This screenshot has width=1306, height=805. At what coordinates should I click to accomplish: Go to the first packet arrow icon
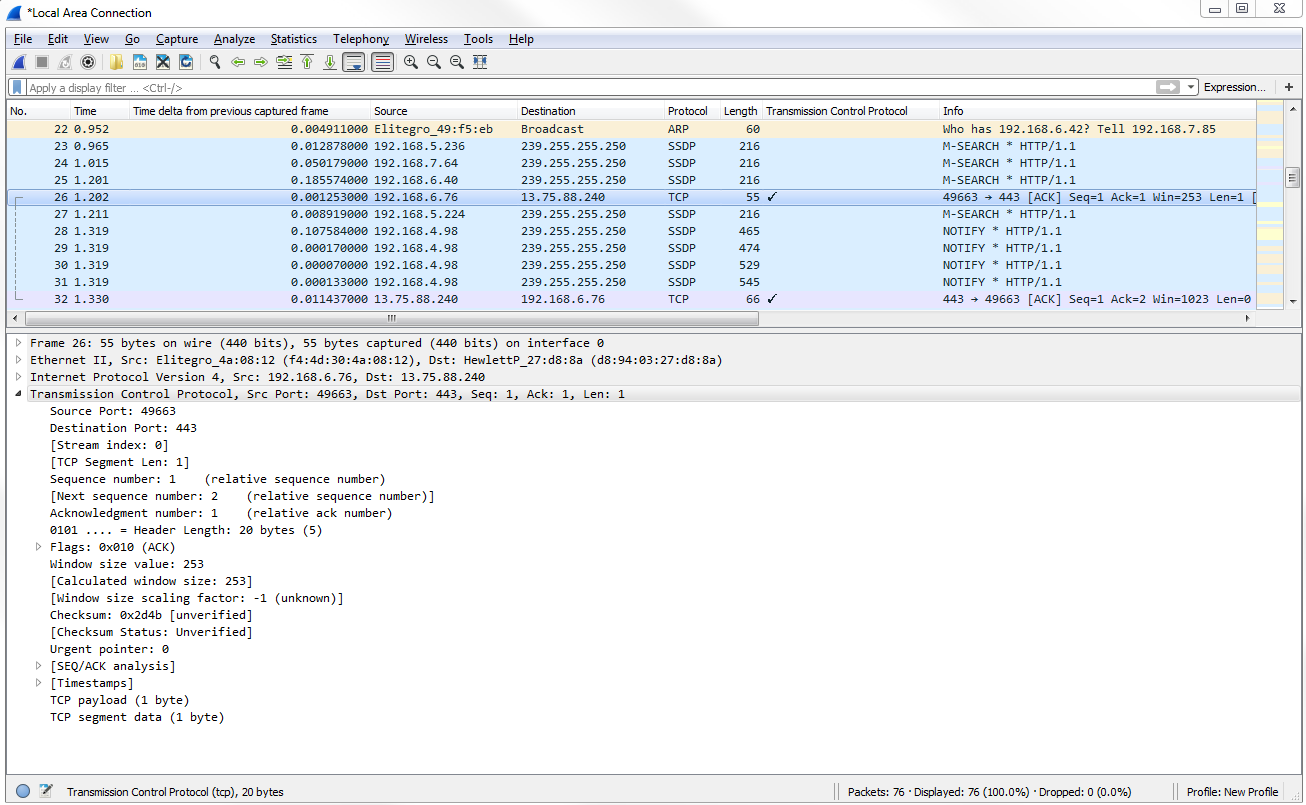(x=307, y=62)
